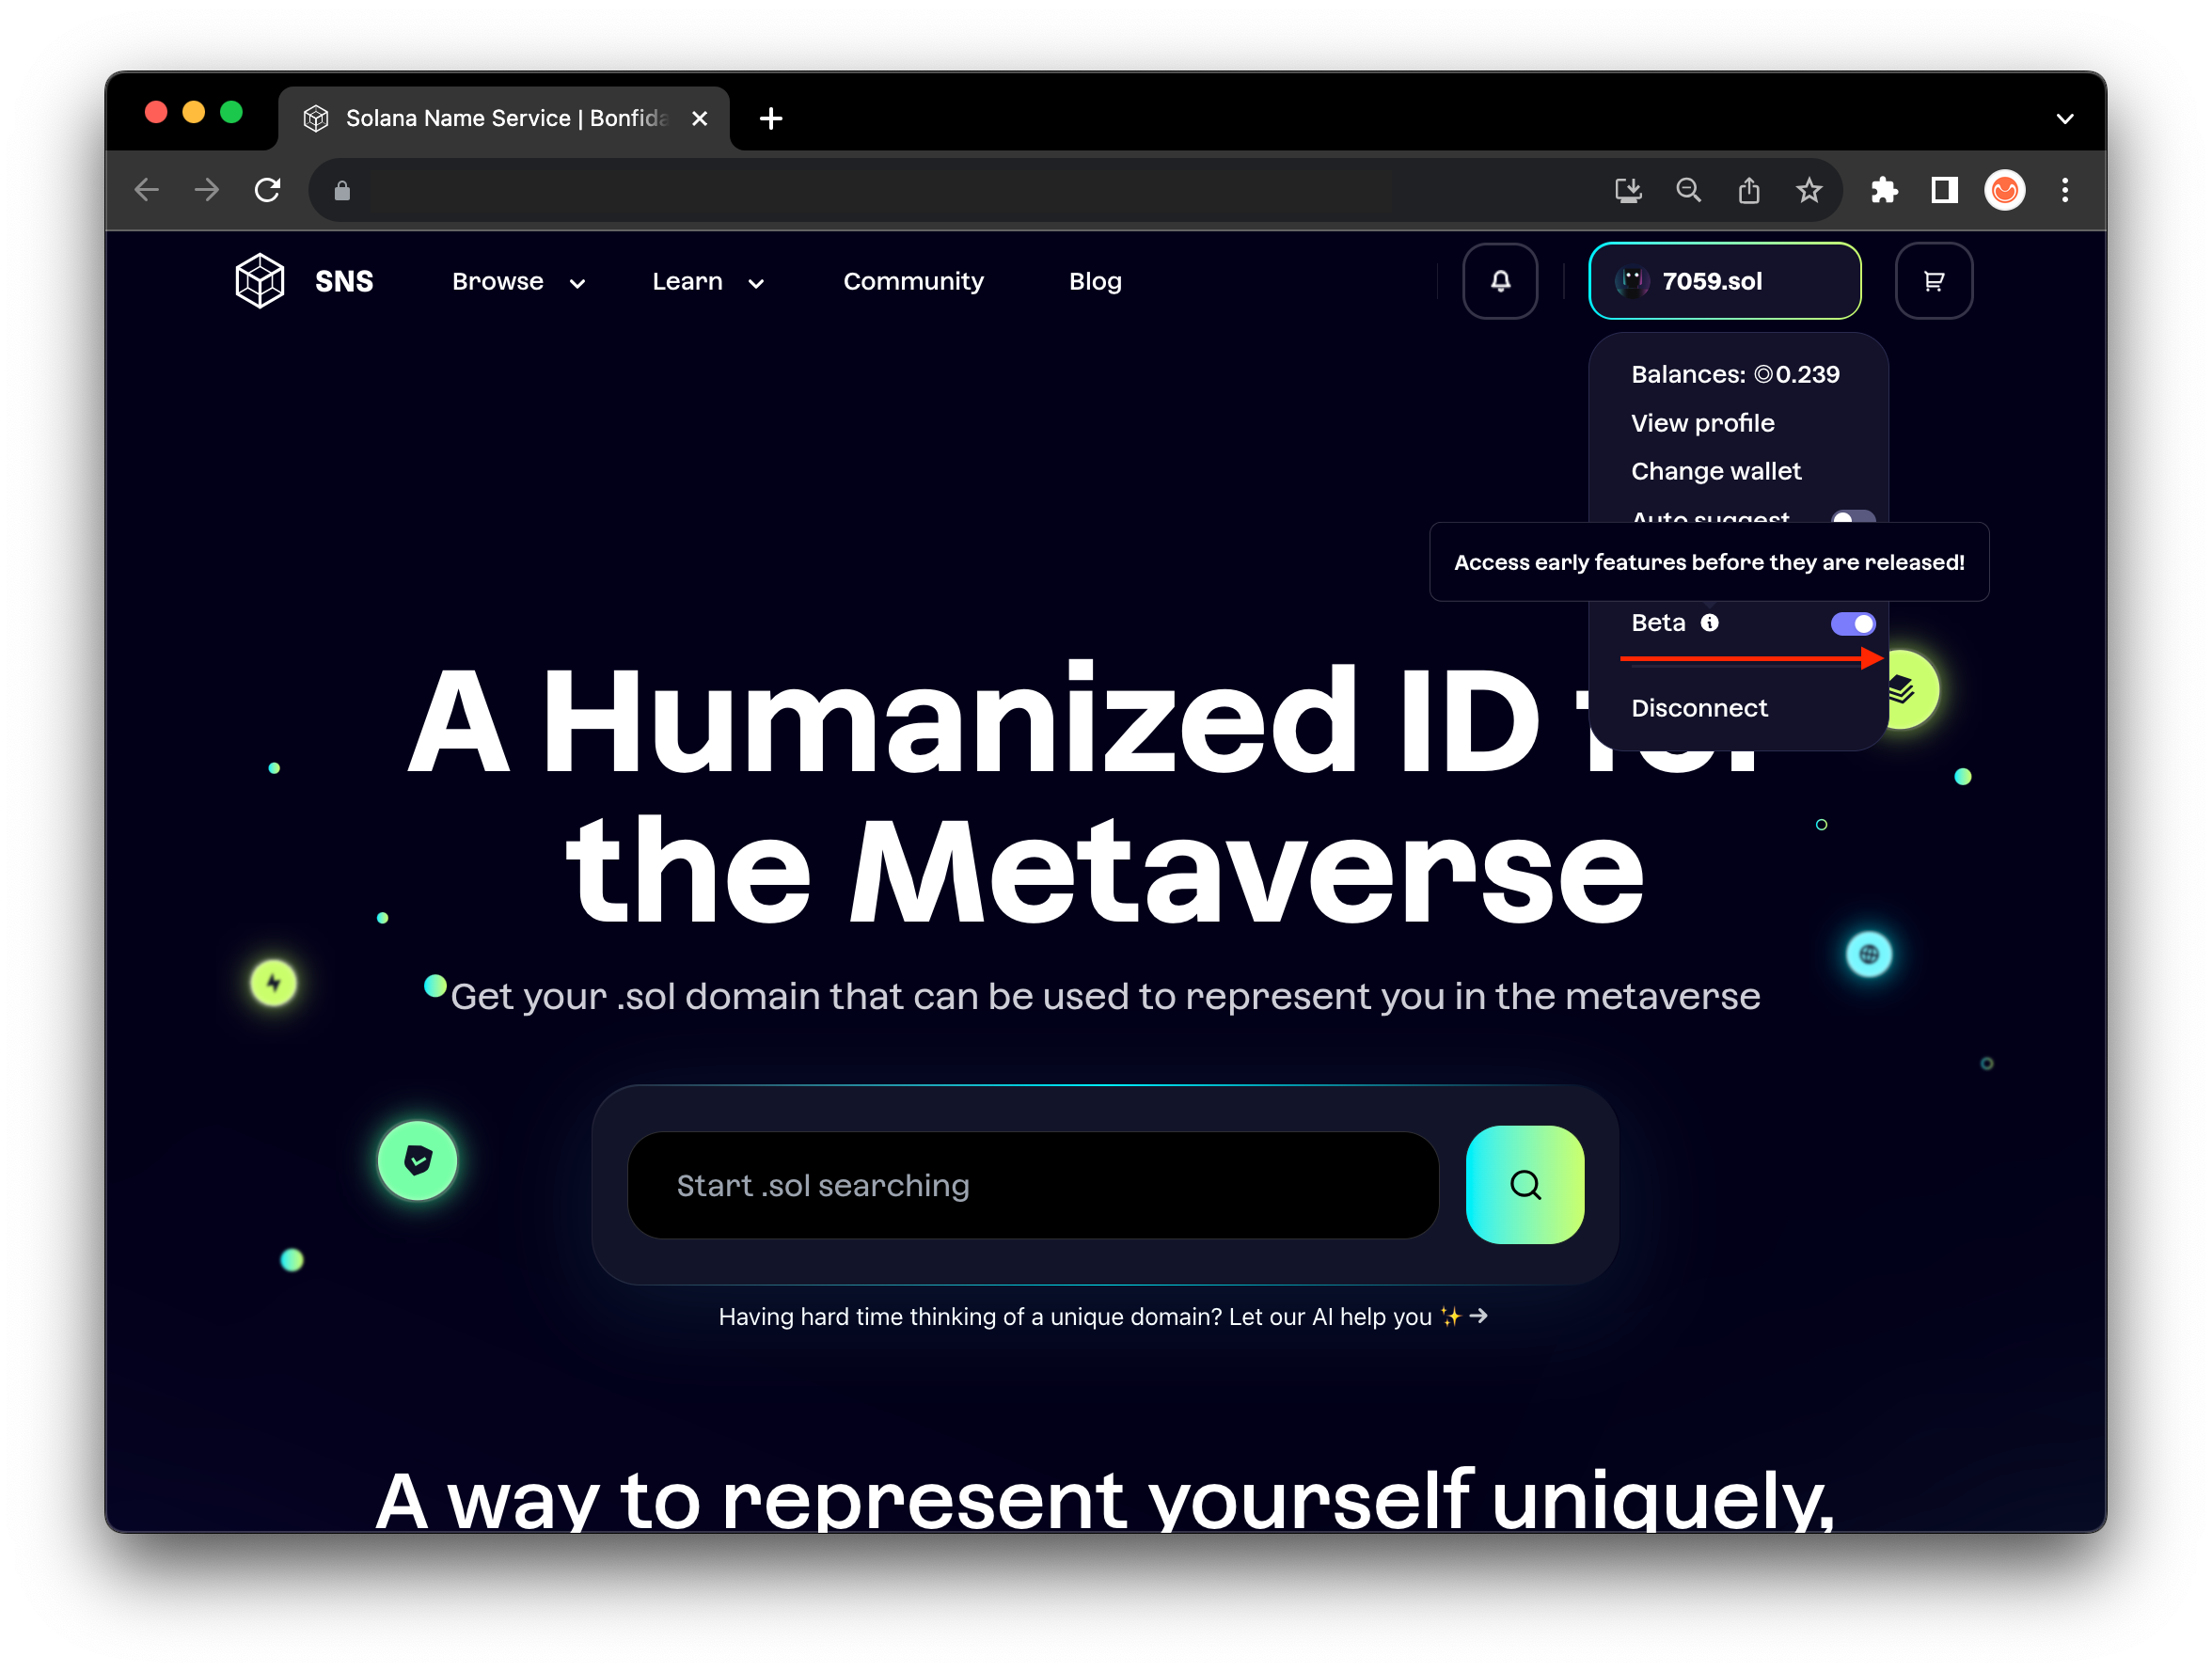
Task: Disable the Beta toggle switch
Action: (1852, 624)
